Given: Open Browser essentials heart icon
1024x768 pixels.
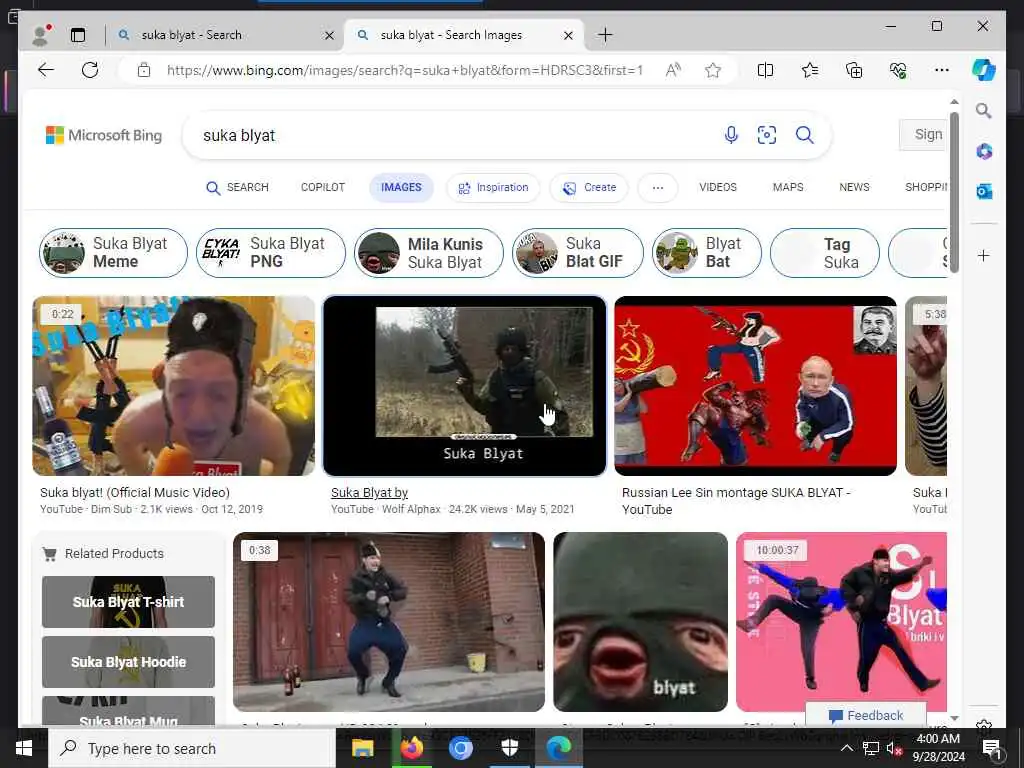Looking at the screenshot, I should pyautogui.click(x=898, y=70).
